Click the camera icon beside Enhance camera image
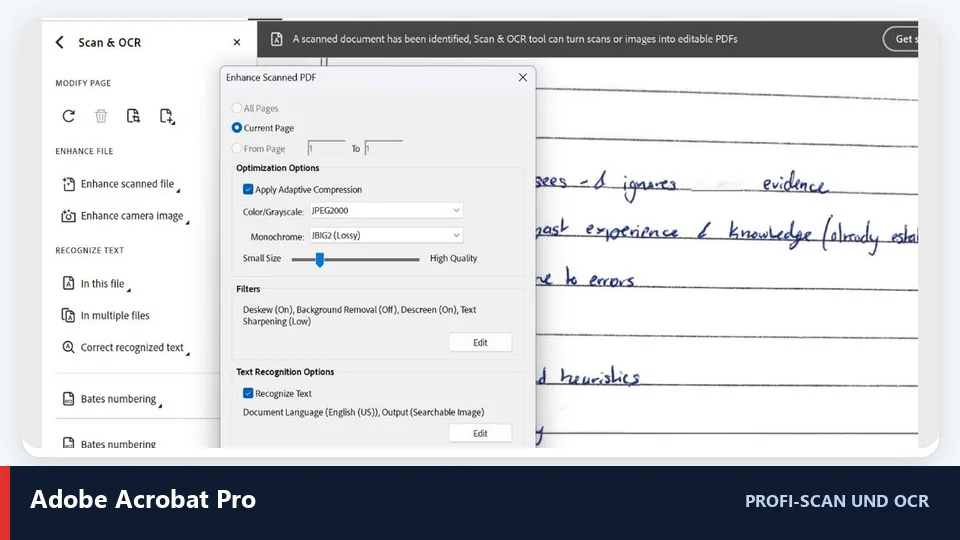Screen dimensions: 960x540 coord(69,216)
